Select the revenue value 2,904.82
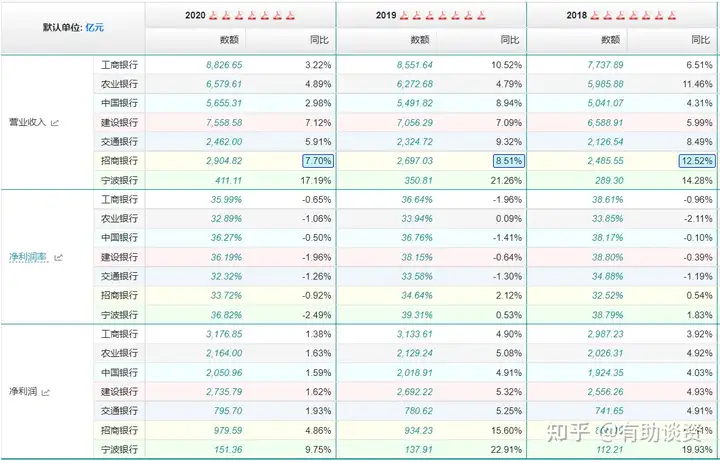The height and width of the screenshot is (462, 720). coord(224,161)
